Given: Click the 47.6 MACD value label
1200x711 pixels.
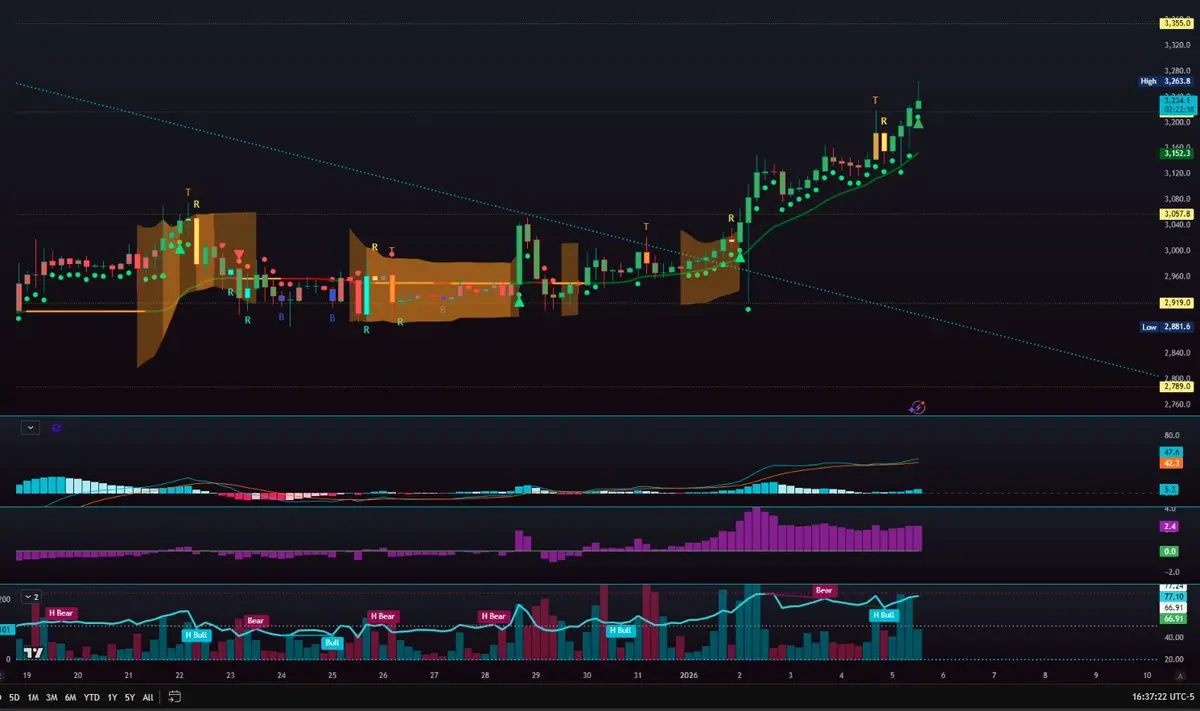Looking at the screenshot, I should tap(1172, 452).
